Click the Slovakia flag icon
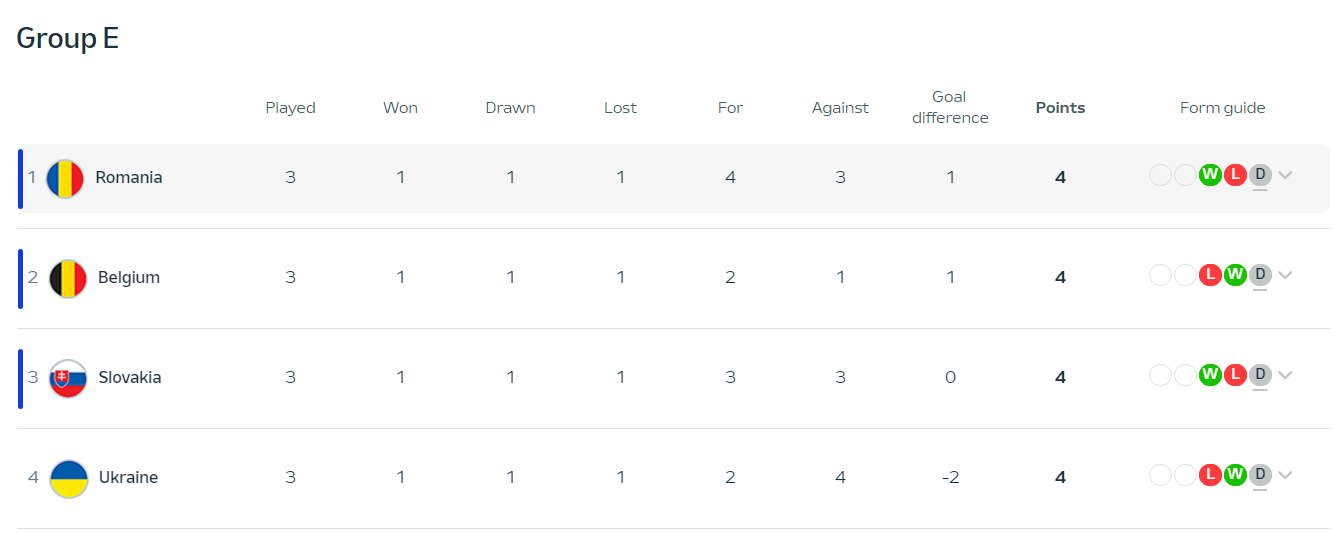1333x533 pixels. pyautogui.click(x=68, y=378)
